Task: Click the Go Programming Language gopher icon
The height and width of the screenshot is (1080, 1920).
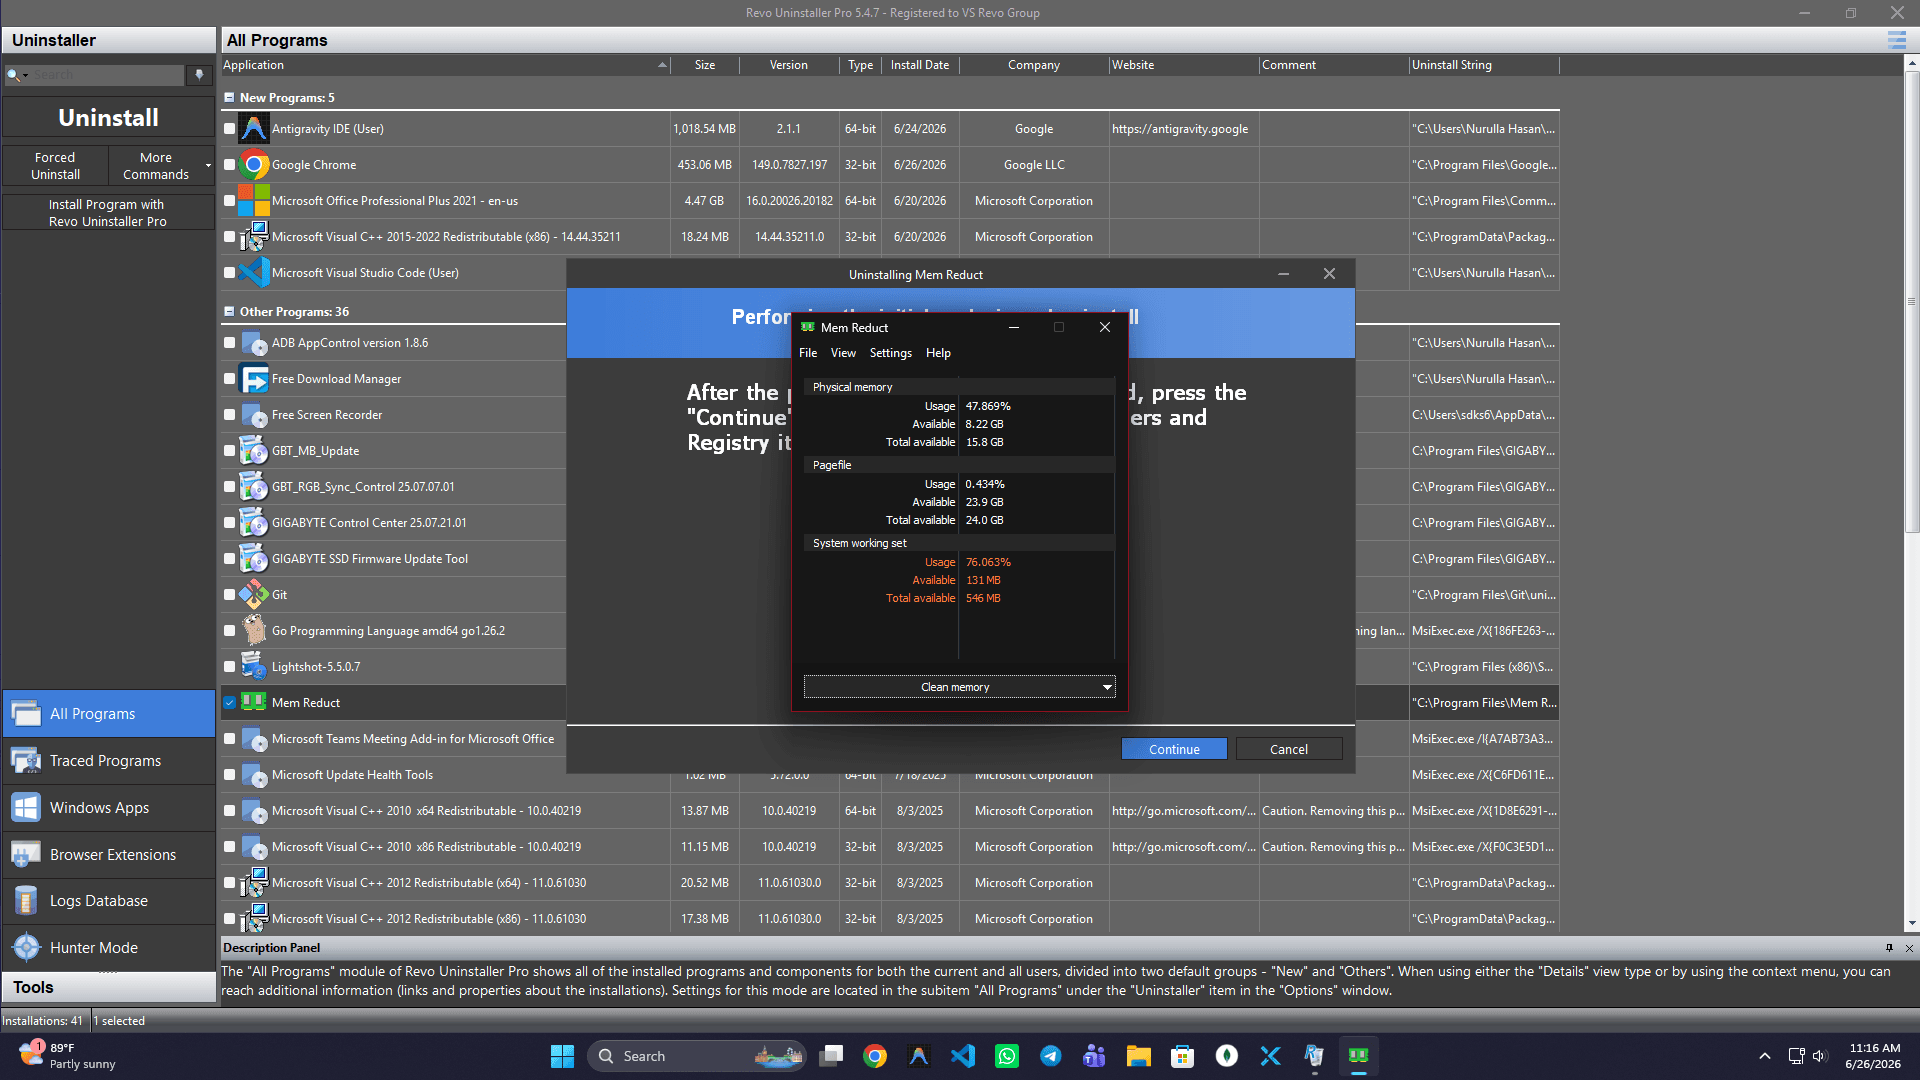Action: point(254,631)
